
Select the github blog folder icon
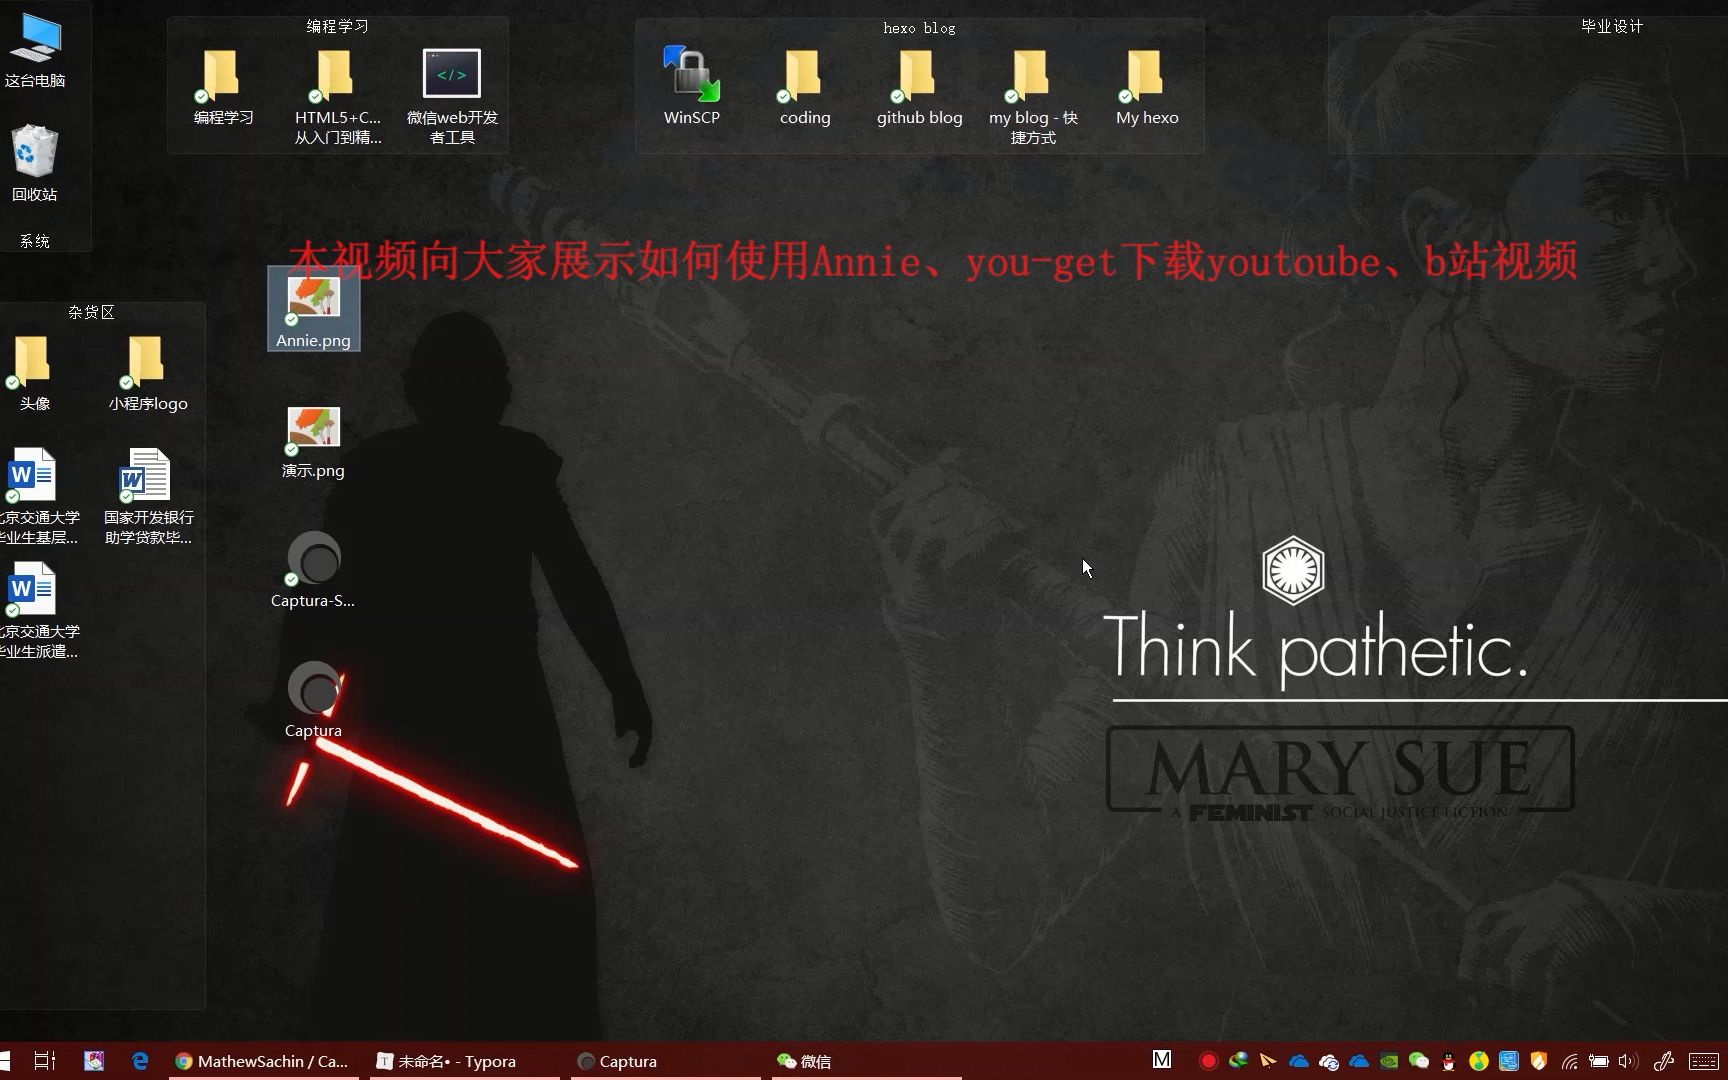[919, 88]
